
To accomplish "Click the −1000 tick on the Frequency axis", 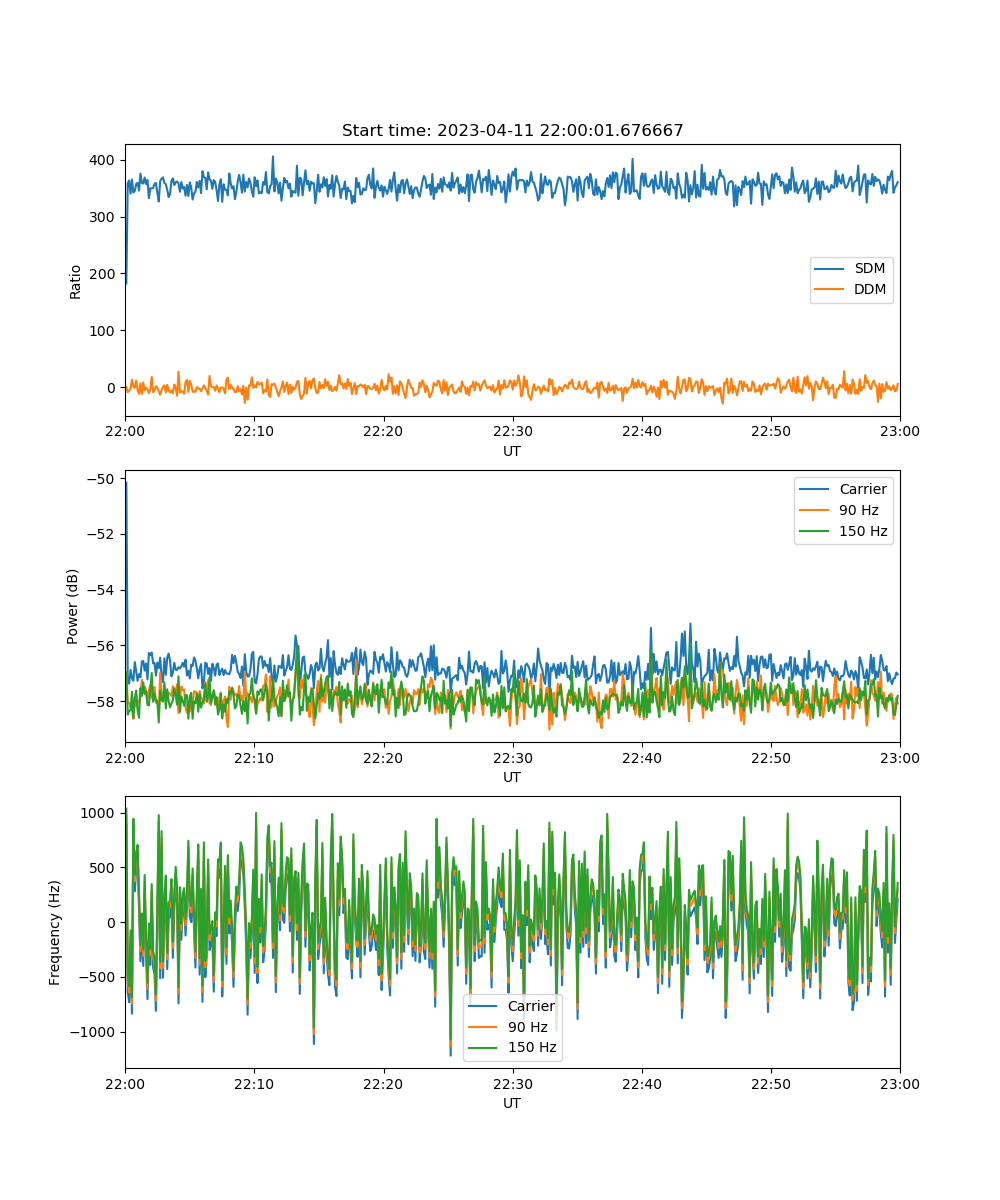I will pyautogui.click(x=94, y=1033).
